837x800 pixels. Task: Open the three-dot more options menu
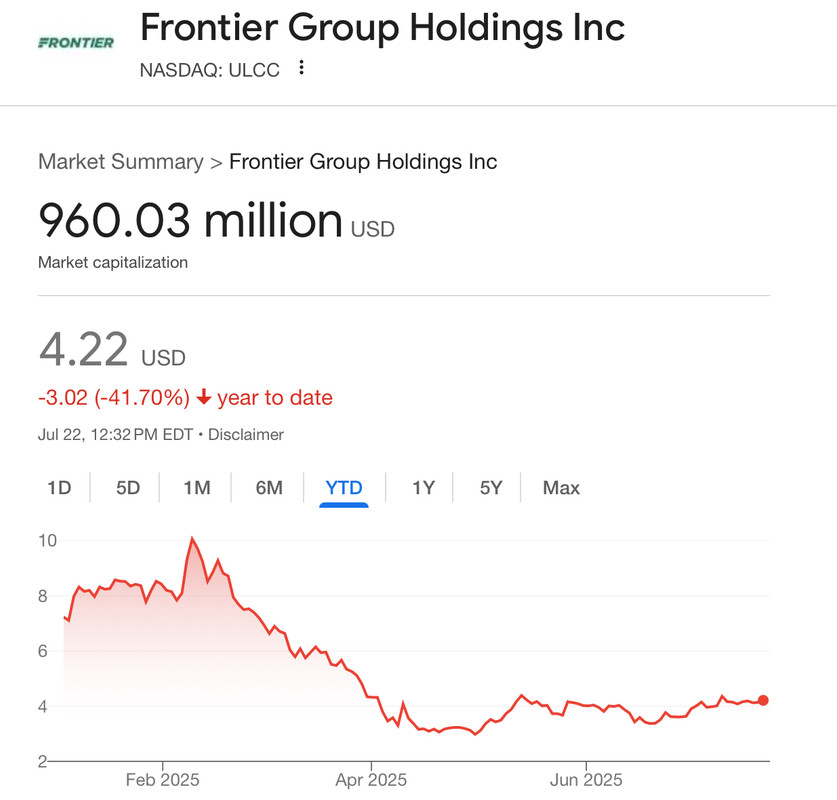pyautogui.click(x=302, y=69)
